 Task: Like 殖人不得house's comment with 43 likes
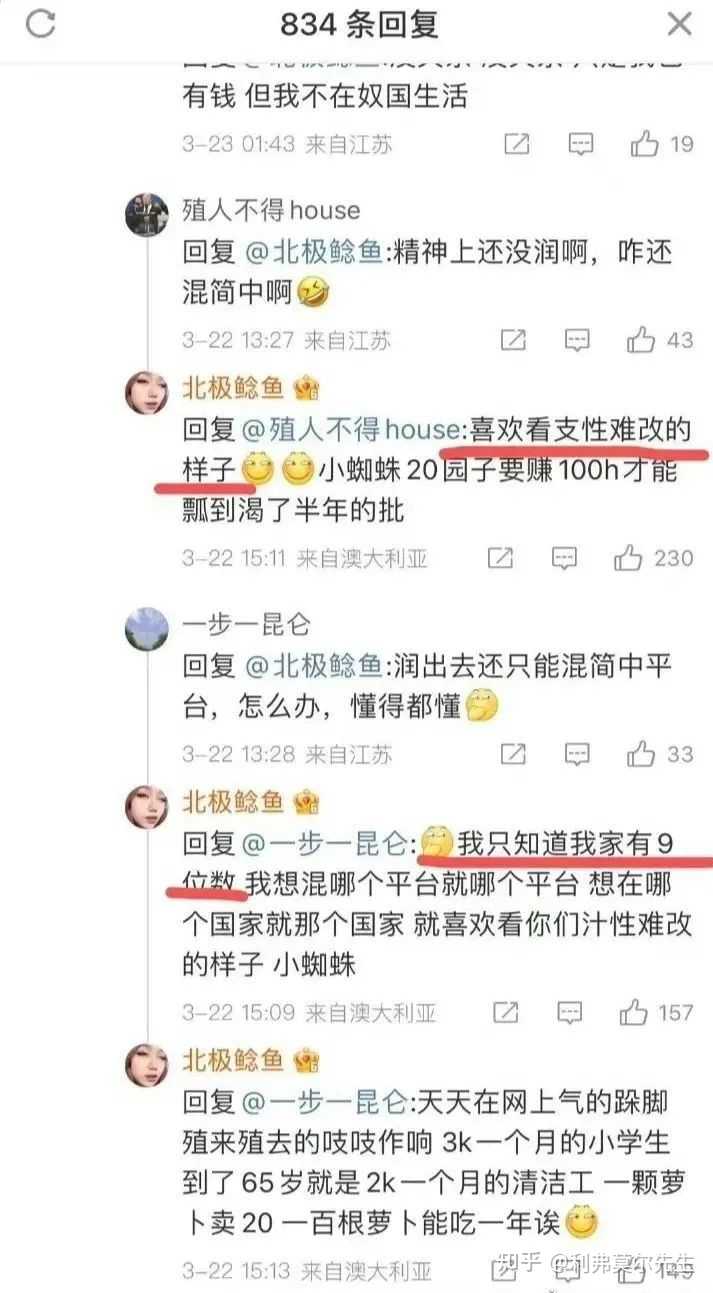pyautogui.click(x=641, y=341)
